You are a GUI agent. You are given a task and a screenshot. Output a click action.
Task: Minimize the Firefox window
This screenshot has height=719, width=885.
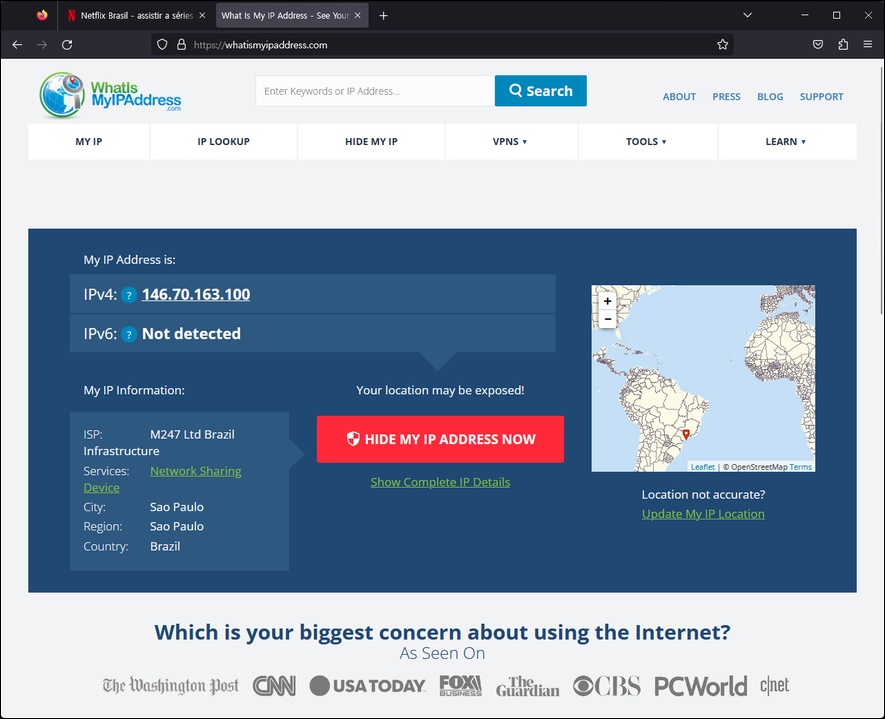[x=805, y=15]
